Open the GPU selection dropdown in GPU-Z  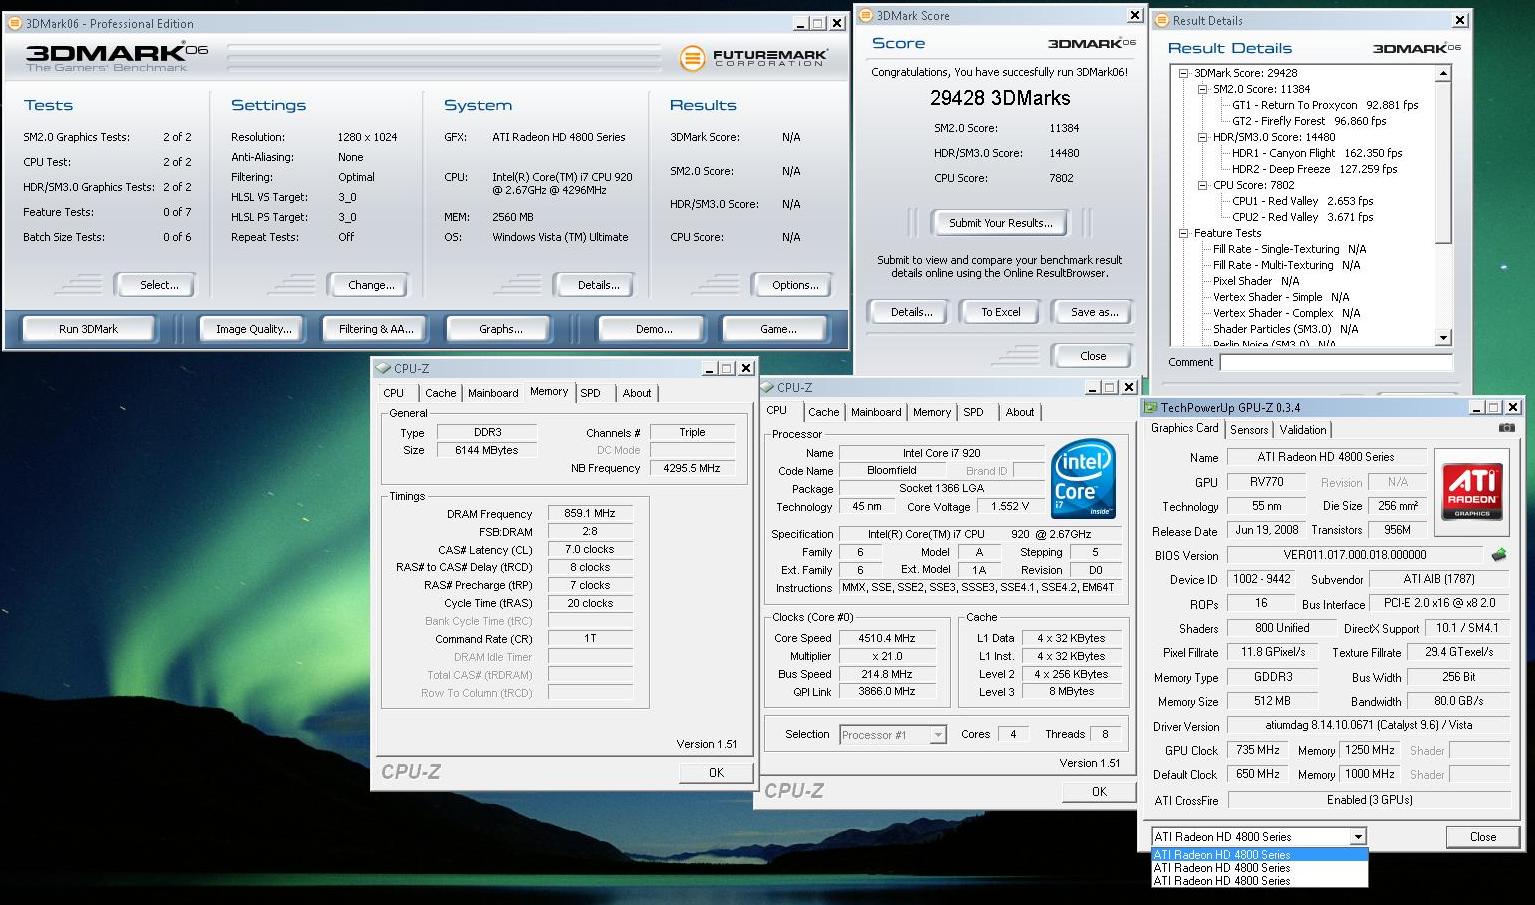point(1357,837)
